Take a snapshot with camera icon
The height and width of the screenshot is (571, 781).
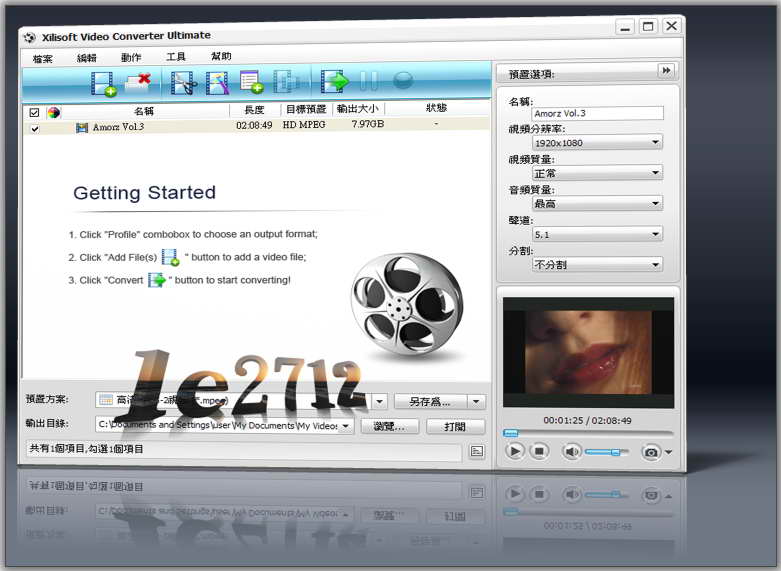[x=651, y=452]
